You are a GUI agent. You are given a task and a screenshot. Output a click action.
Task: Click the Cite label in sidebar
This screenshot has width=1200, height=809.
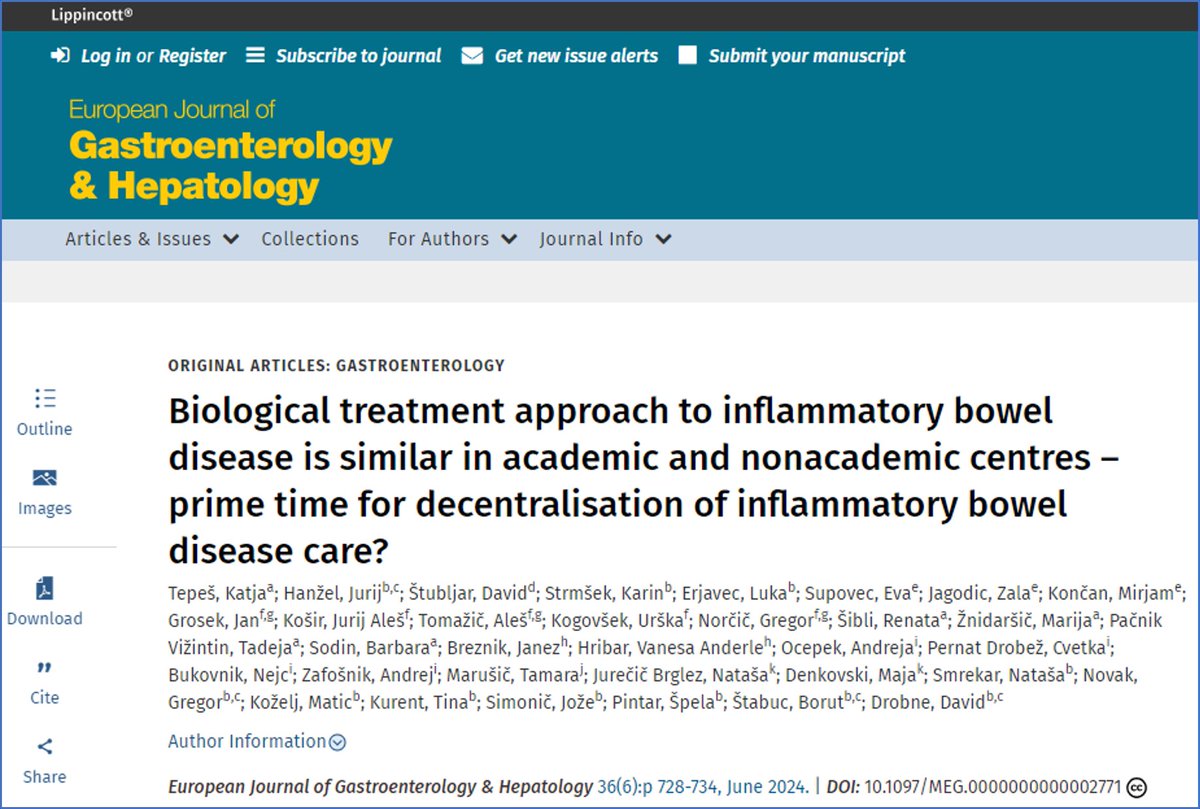pos(45,698)
